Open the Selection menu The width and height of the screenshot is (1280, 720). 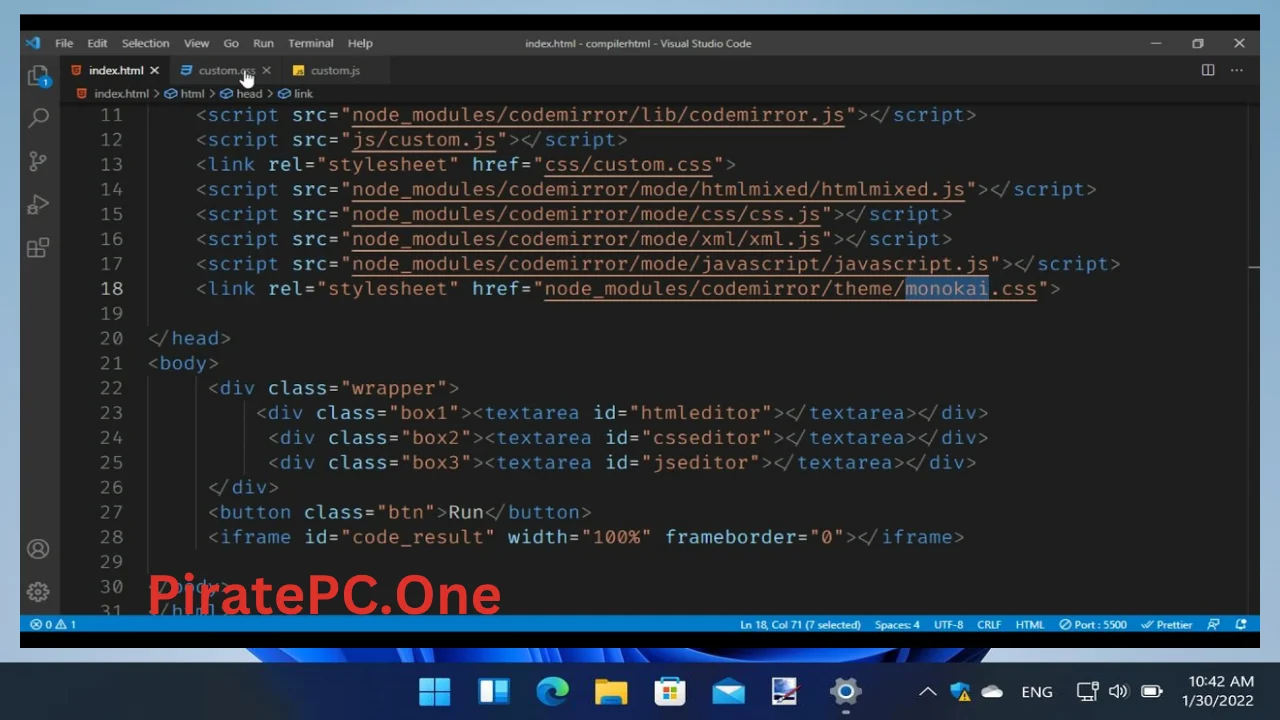click(145, 43)
